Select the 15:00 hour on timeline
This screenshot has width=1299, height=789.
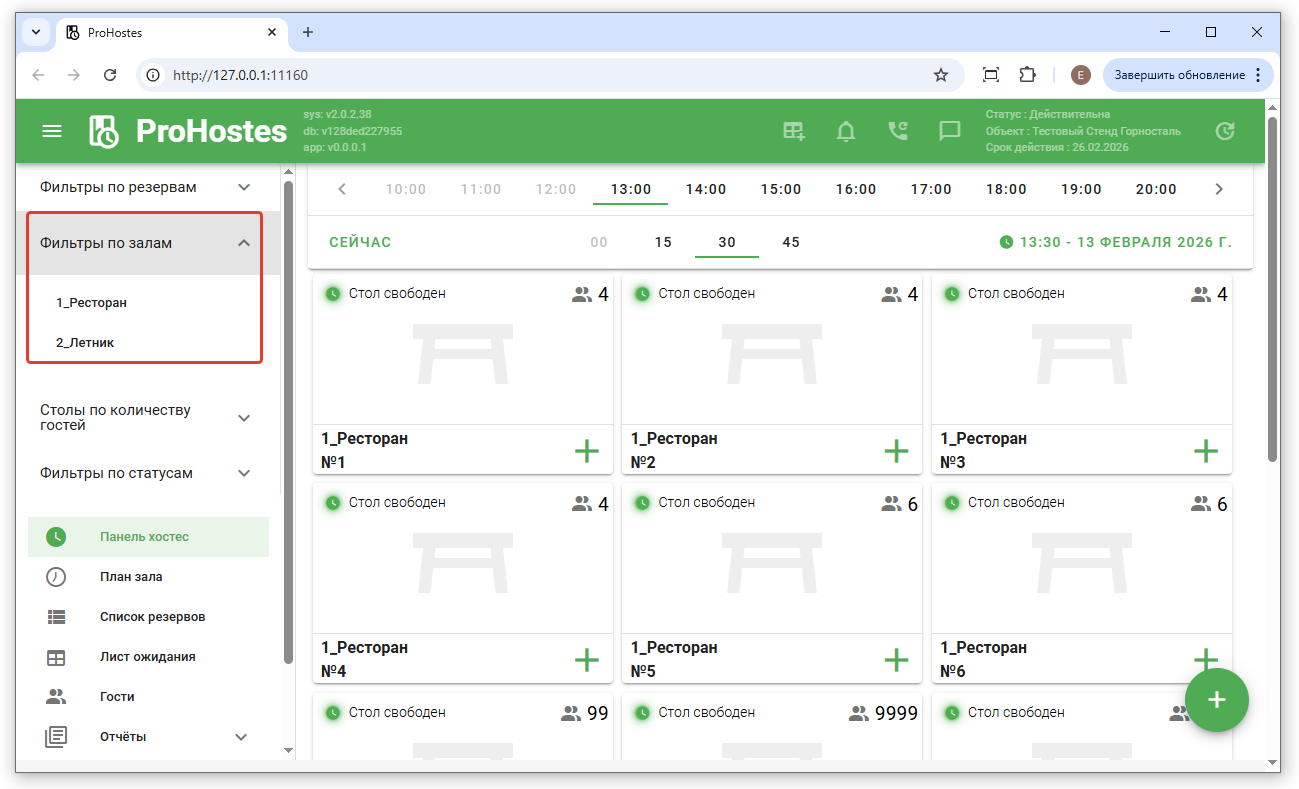(x=780, y=189)
